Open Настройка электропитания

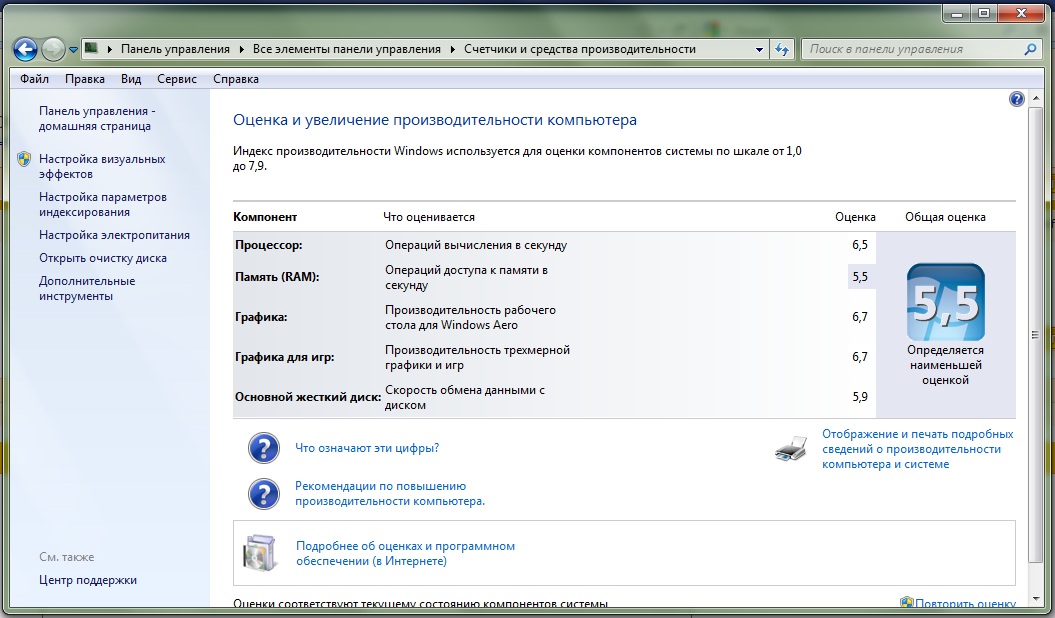[x=114, y=235]
